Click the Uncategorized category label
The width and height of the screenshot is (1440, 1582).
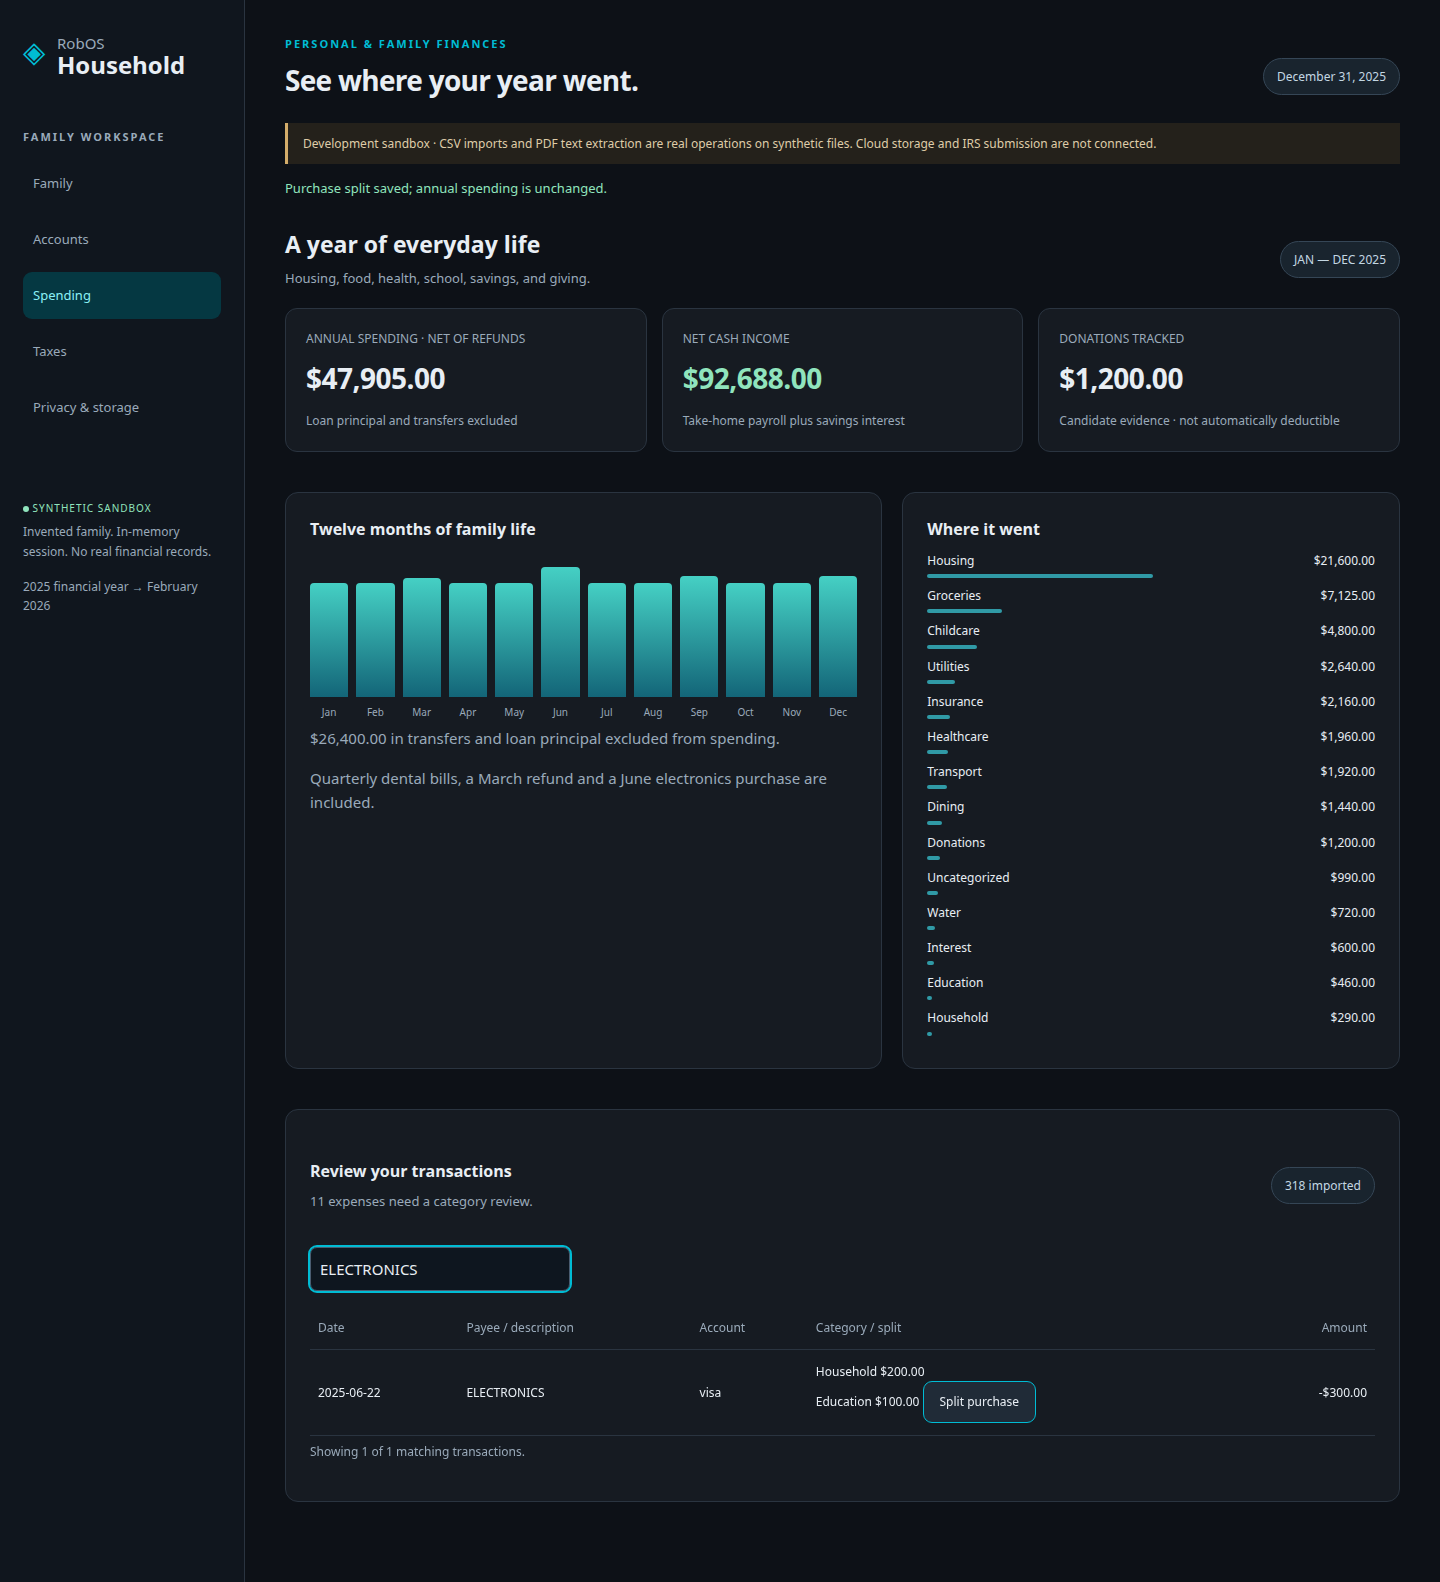pos(968,878)
